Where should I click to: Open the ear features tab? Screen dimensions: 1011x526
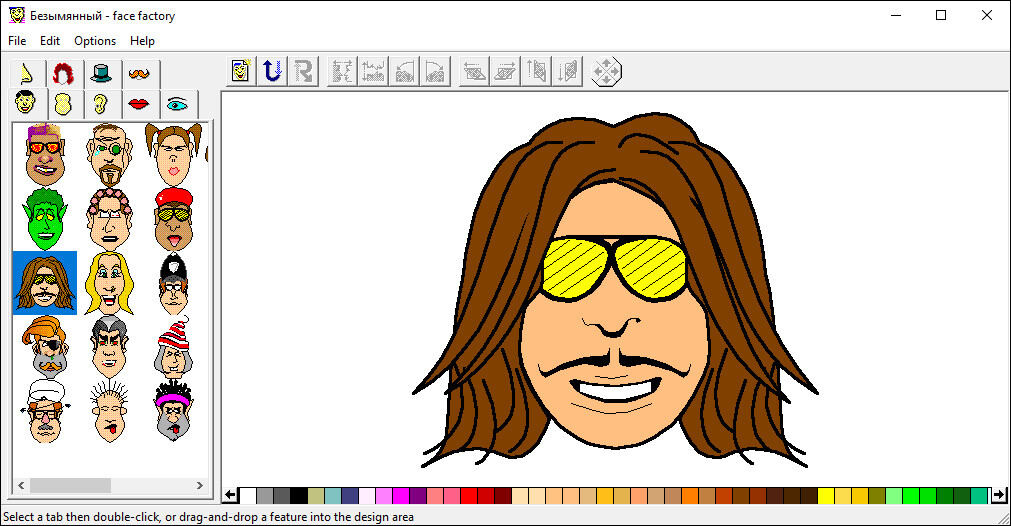tap(101, 104)
